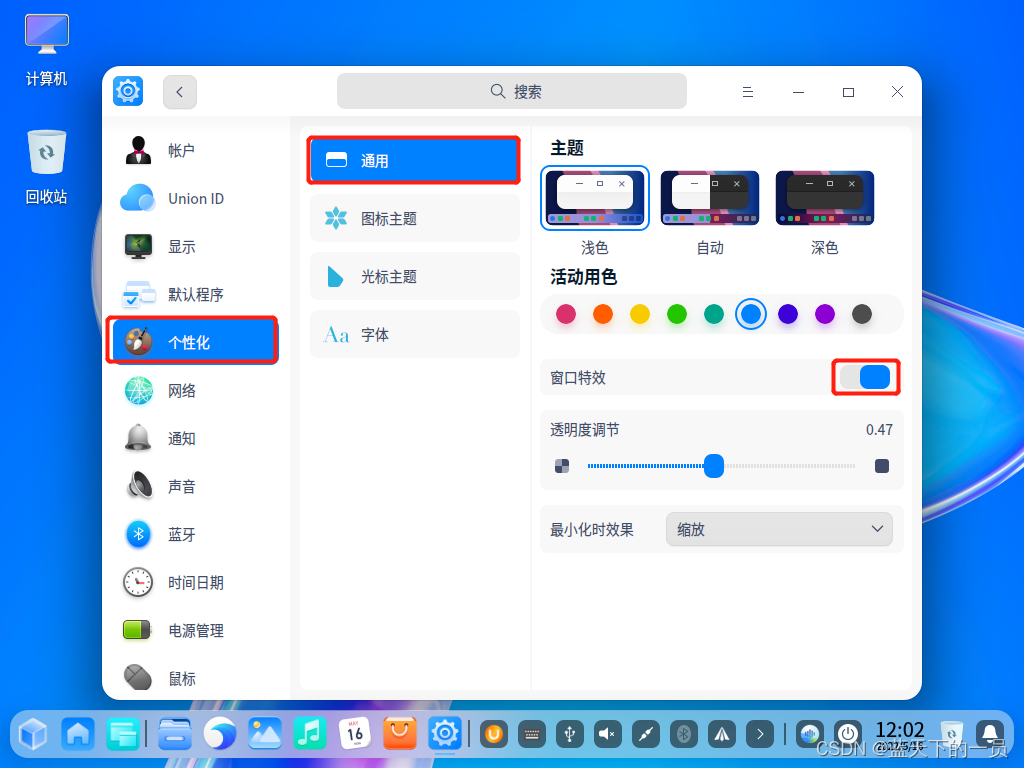Viewport: 1024px width, 768px height.
Task: Click the low-transparency checkered icon
Action: click(x=562, y=466)
